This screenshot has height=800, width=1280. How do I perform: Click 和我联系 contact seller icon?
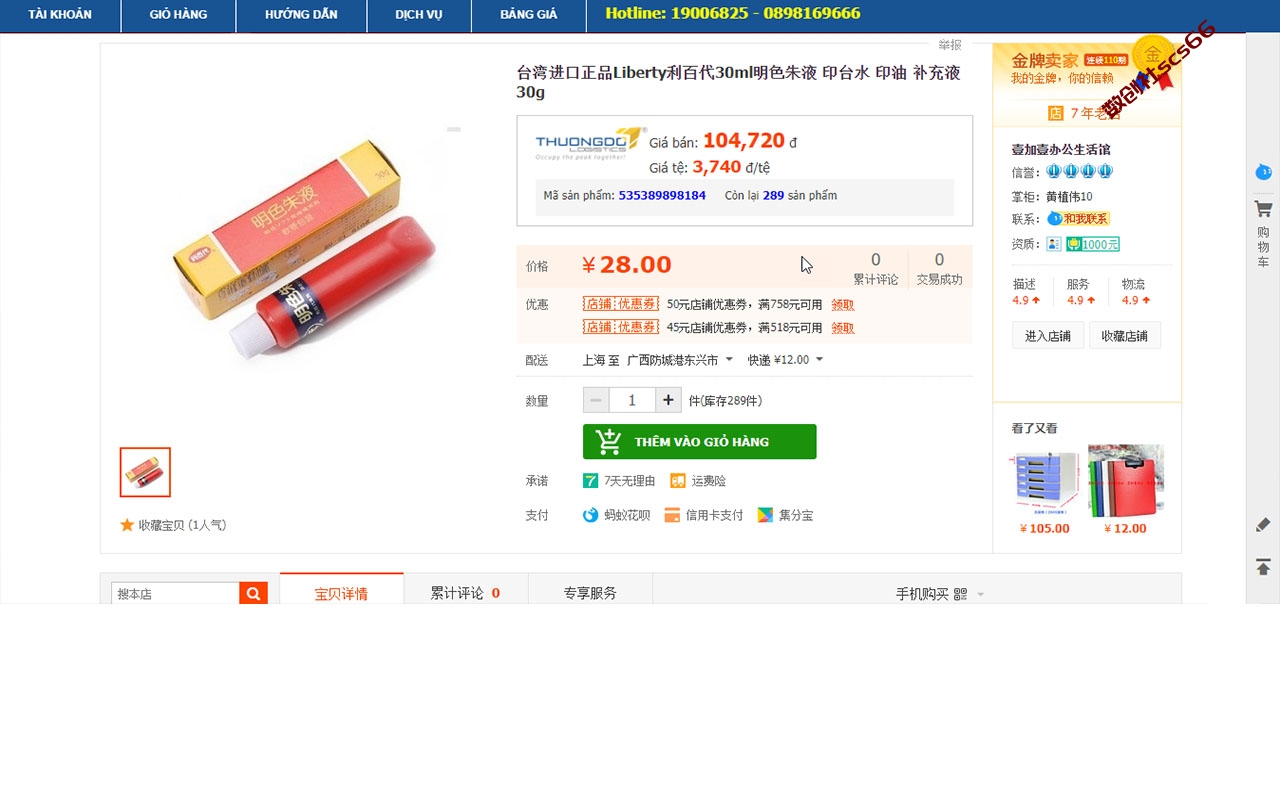pos(1078,218)
